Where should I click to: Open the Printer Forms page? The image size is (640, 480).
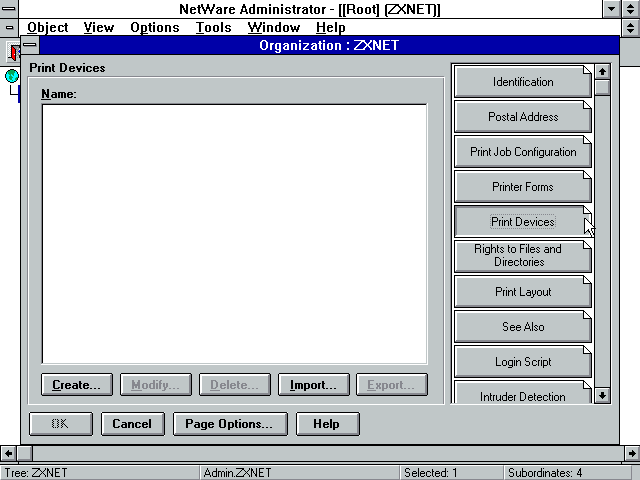point(522,187)
